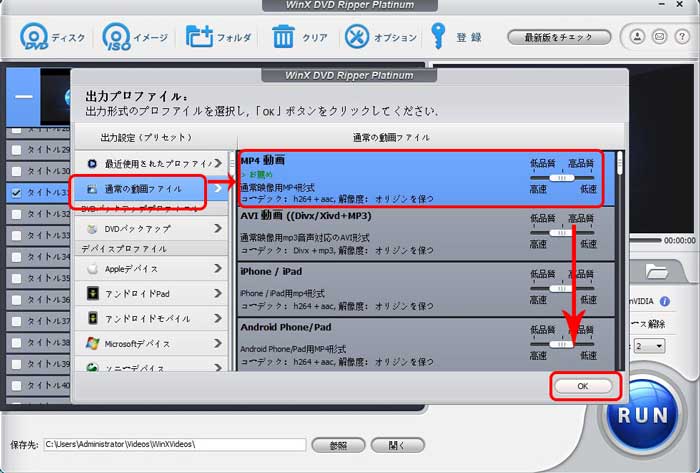Adjust MP4 動画 quality slider
Viewport: 700px width, 473px height.
[x=562, y=178]
